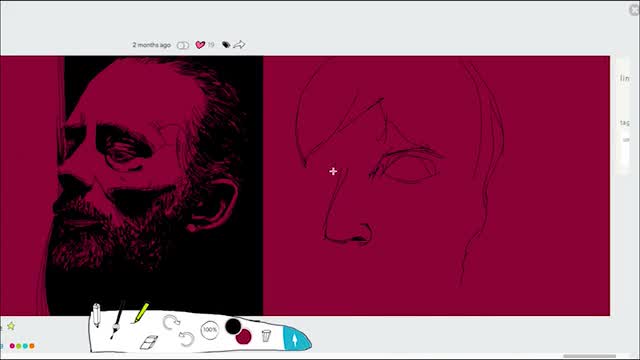The image size is (640, 360).
Task: Click the undo arrow in drawing toolbar
Action: [187, 339]
